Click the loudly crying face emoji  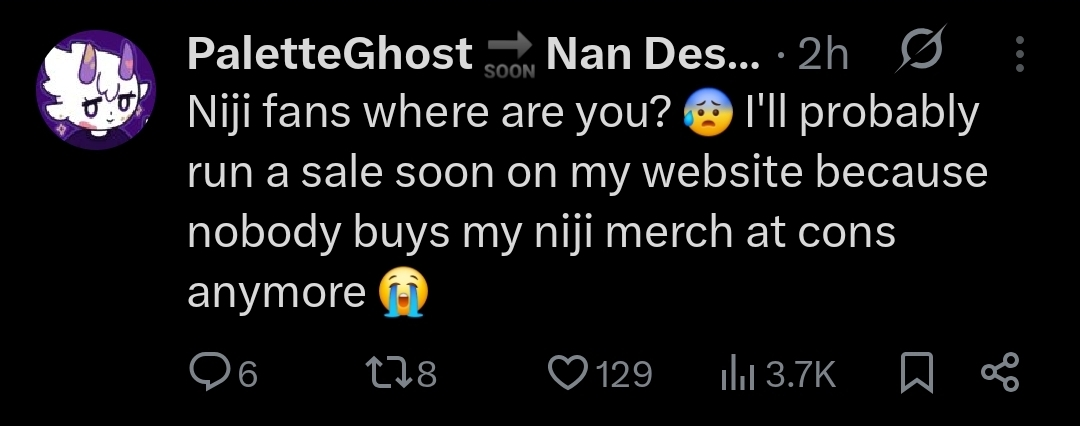pyautogui.click(x=404, y=292)
